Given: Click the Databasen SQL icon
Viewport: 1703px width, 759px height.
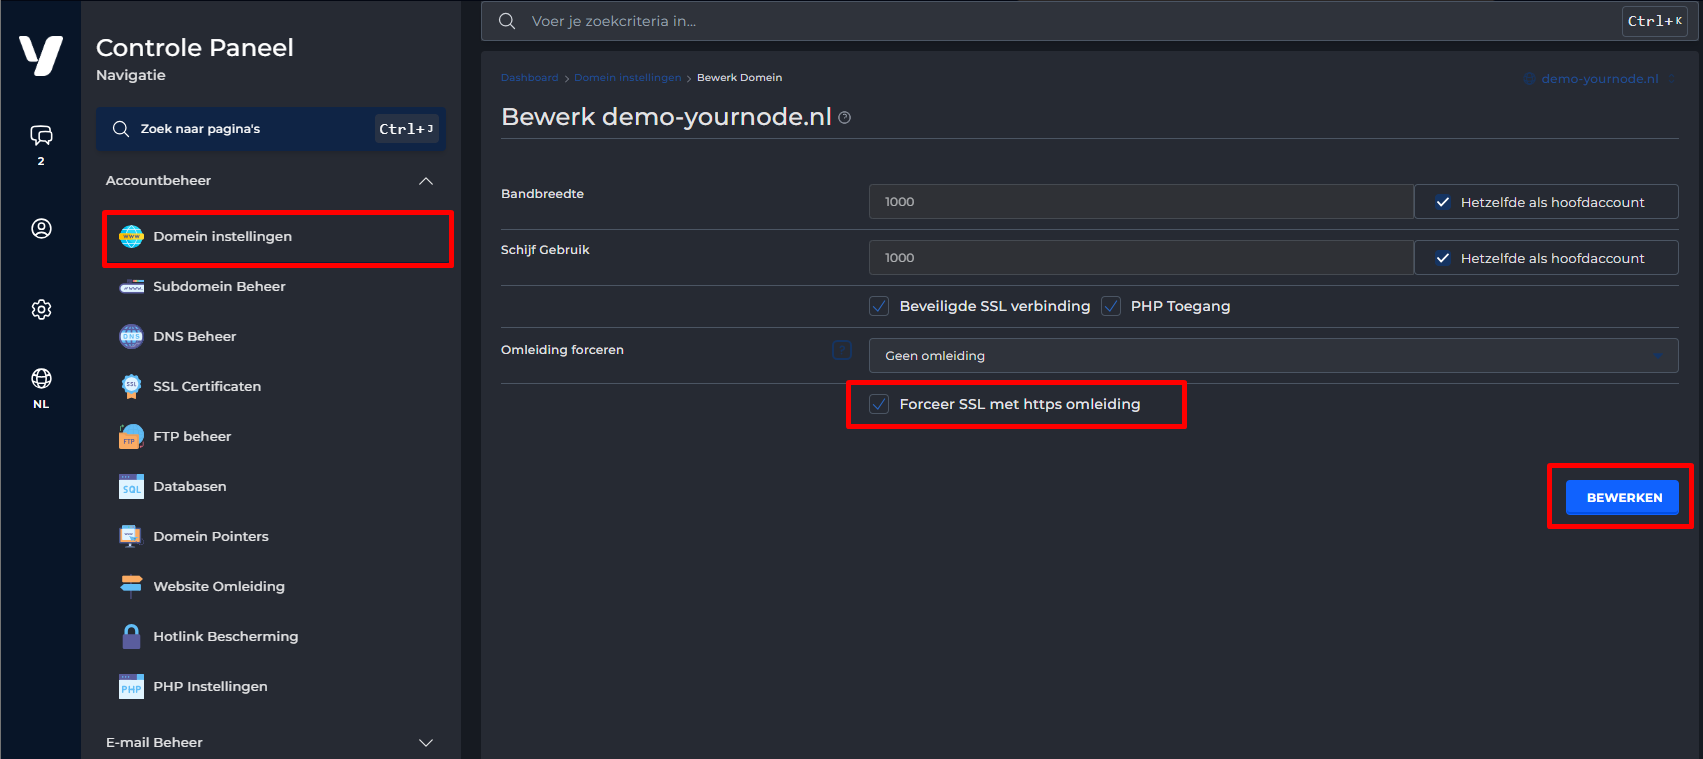Looking at the screenshot, I should 131,486.
